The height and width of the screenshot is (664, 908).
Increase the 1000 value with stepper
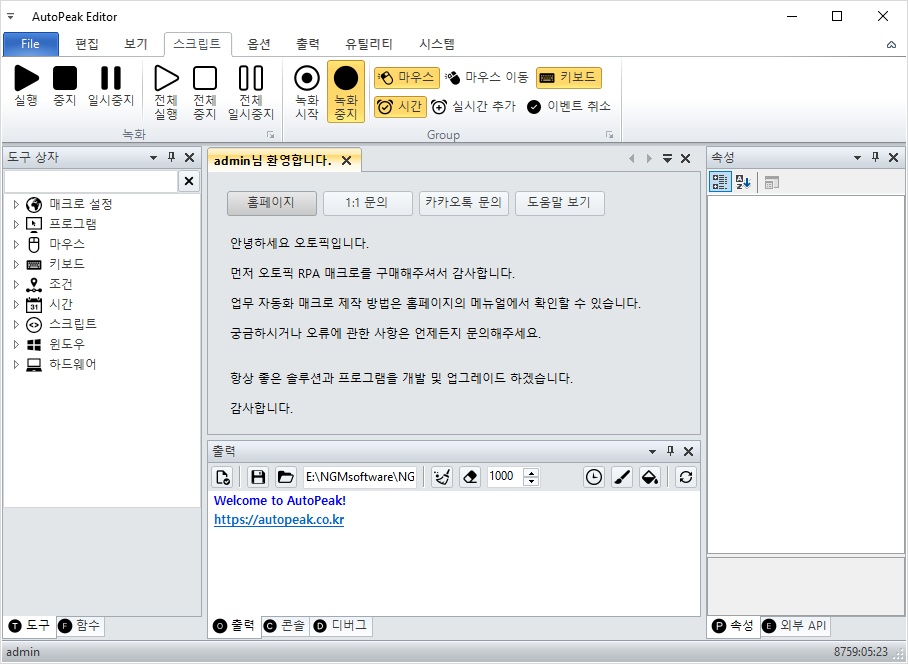[x=531, y=472]
